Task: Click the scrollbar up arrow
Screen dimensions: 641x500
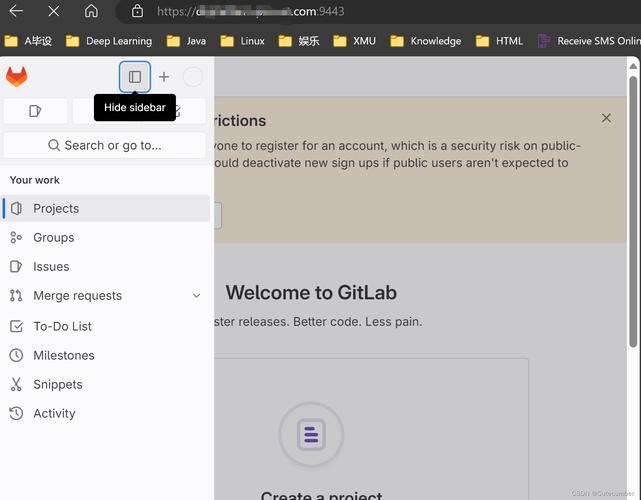Action: click(x=633, y=66)
